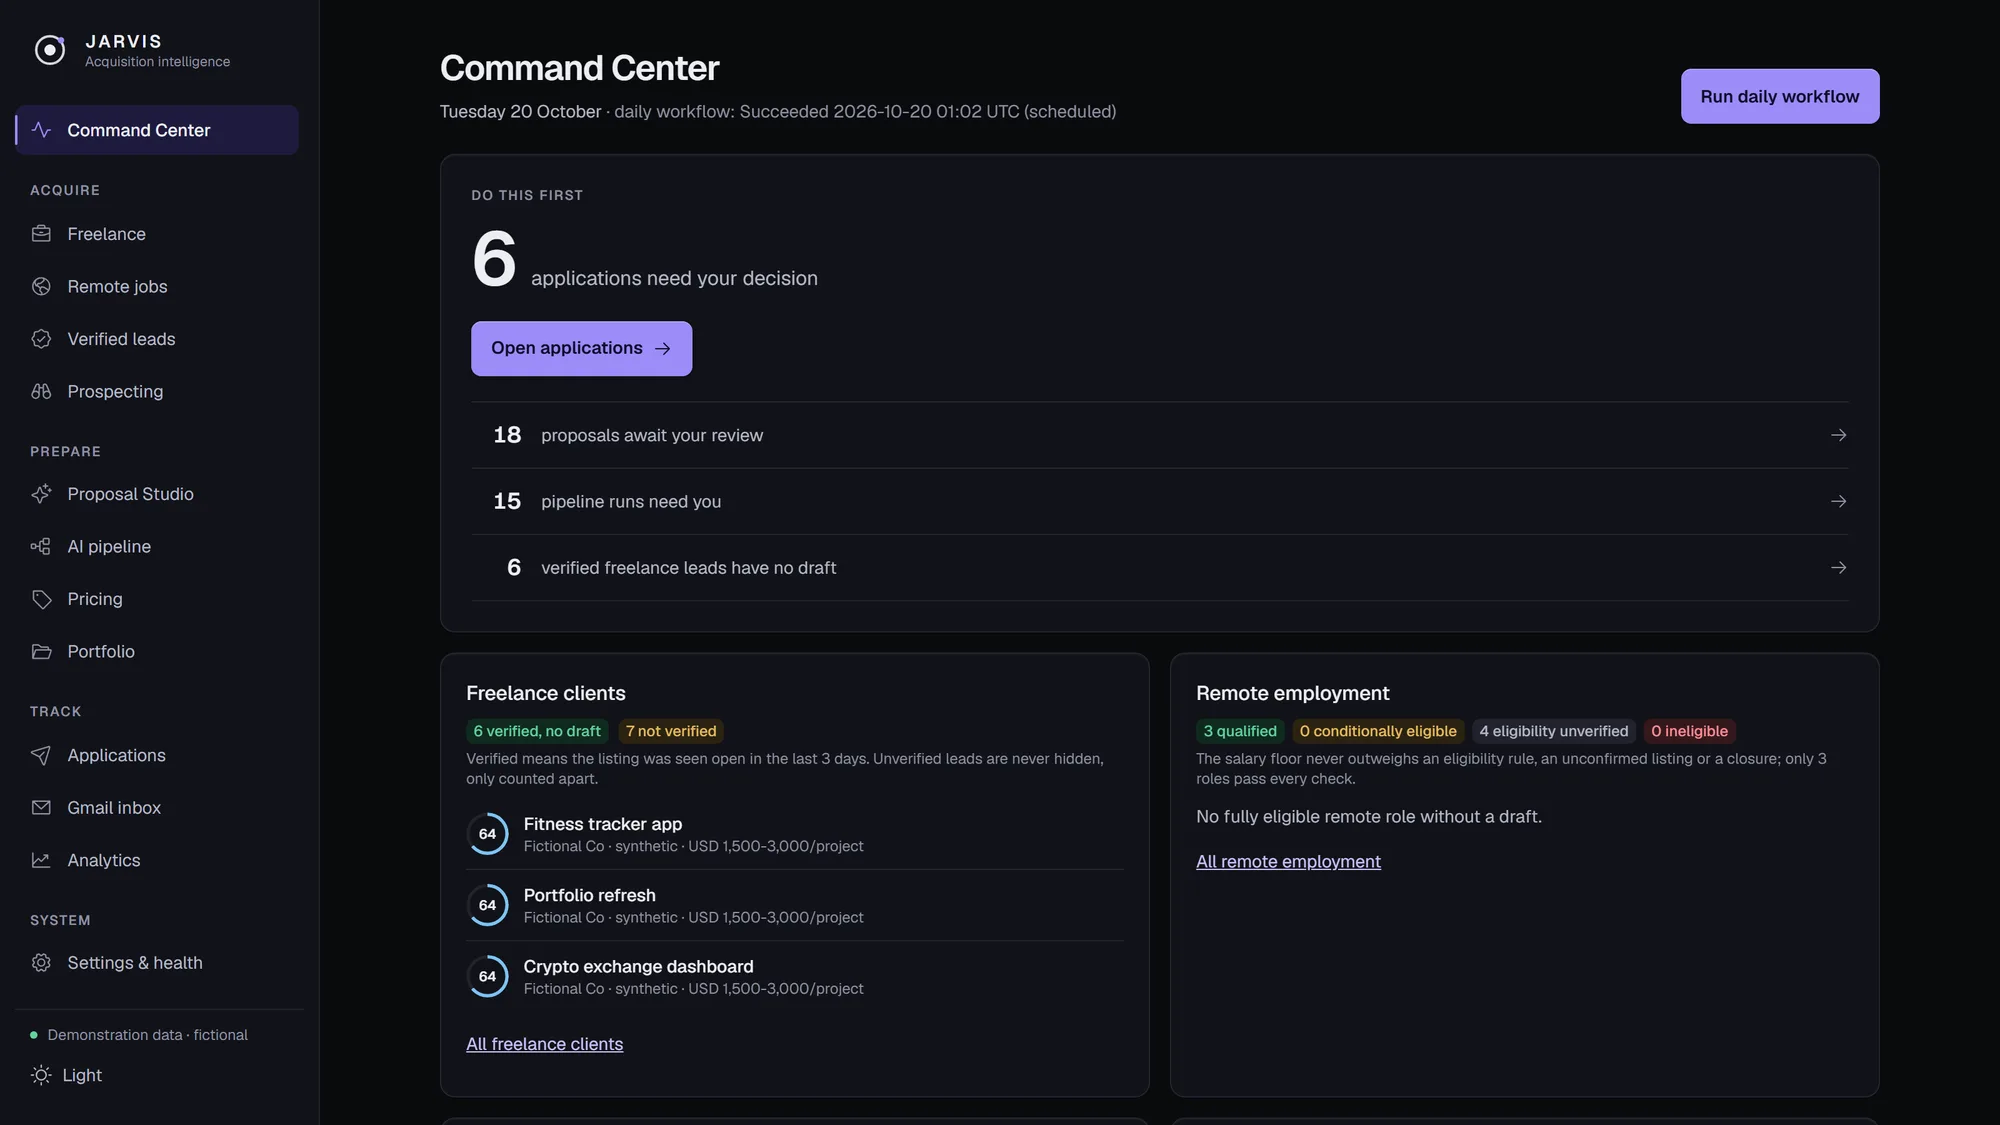Click the '7 not verified' badge
This screenshot has width=2000, height=1125.
click(671, 731)
